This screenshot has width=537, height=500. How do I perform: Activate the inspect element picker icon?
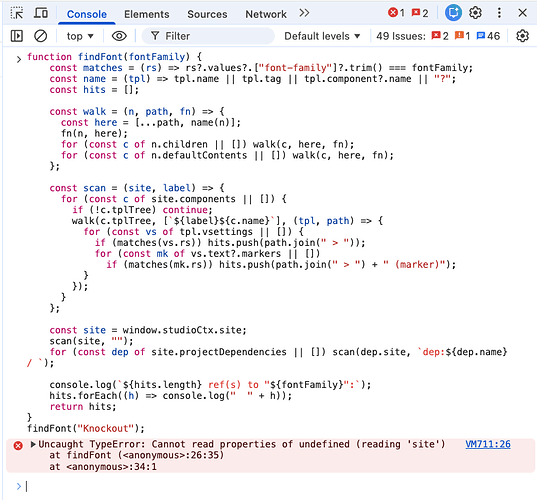pyautogui.click(x=17, y=14)
